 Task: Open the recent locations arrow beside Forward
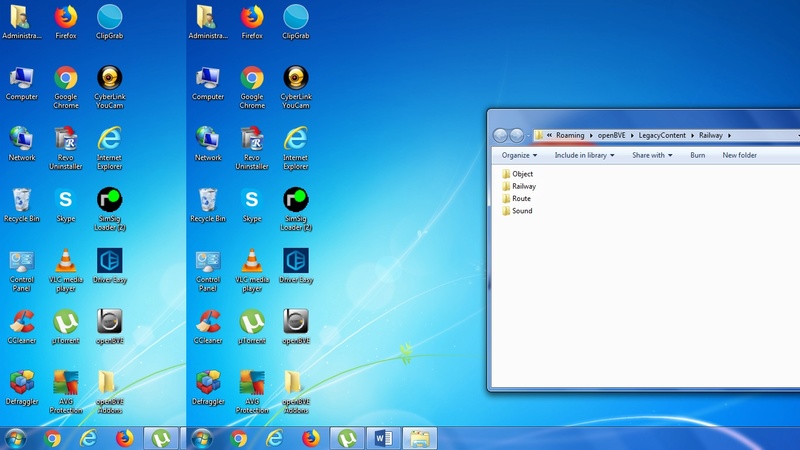coord(528,136)
